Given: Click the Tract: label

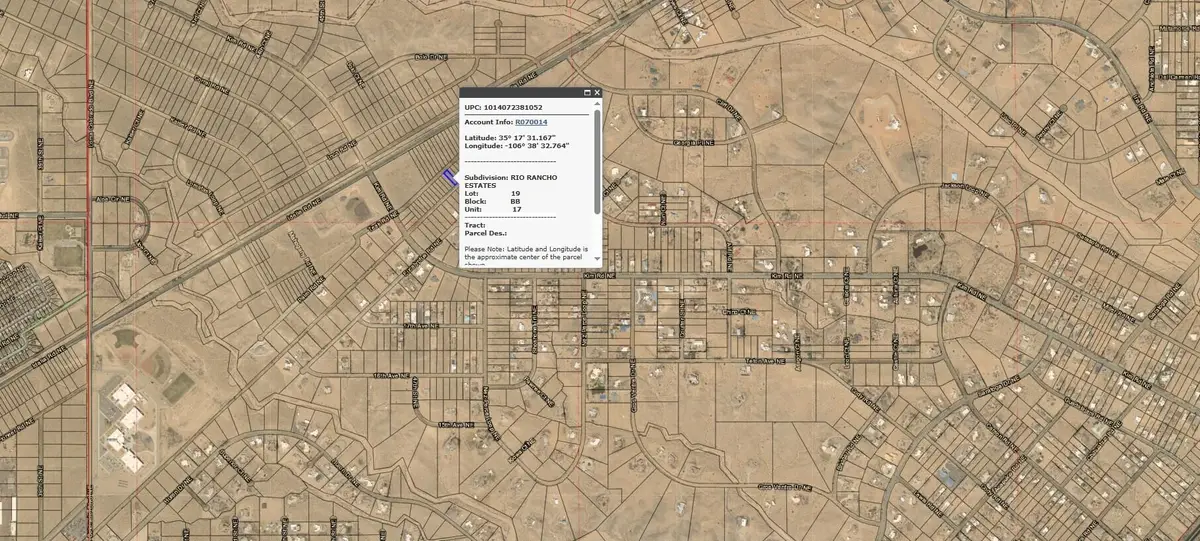Looking at the screenshot, I should pos(475,225).
